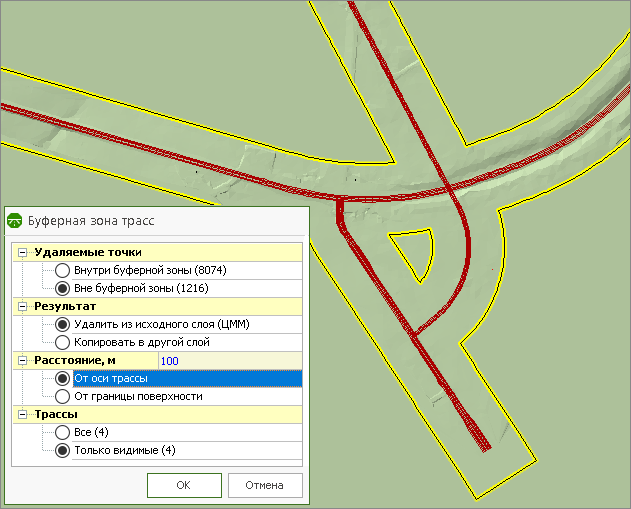Choose 'Удалить из исходного слоя (ЦММ)' option
The image size is (631, 509).
point(62,324)
